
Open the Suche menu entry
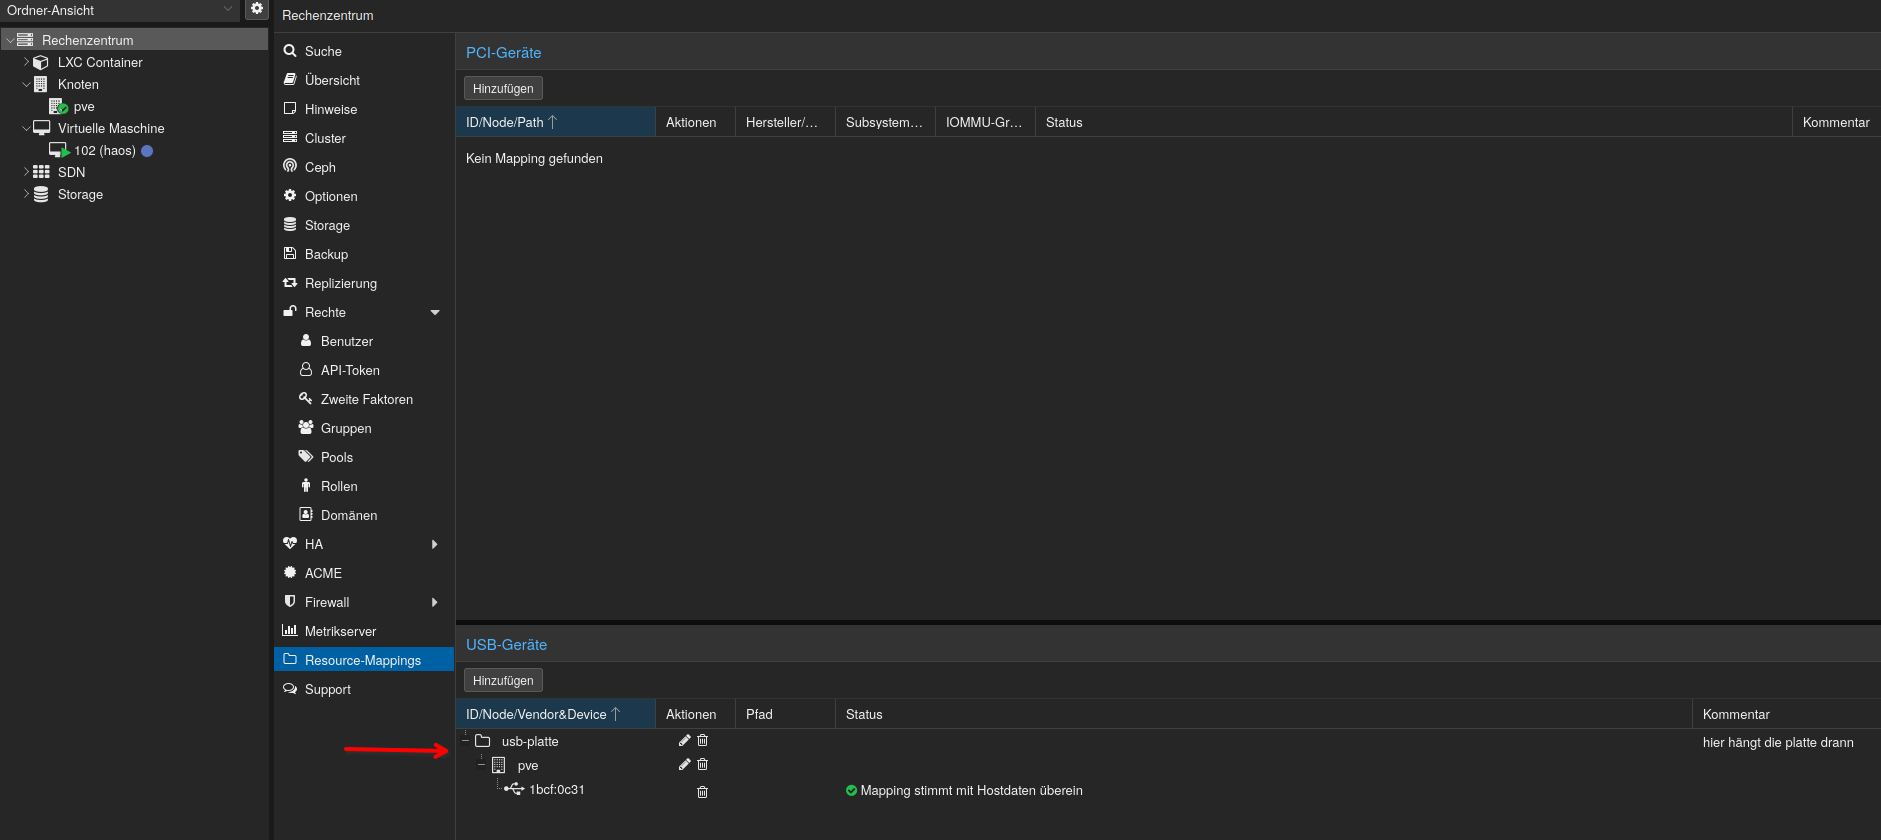[364, 51]
